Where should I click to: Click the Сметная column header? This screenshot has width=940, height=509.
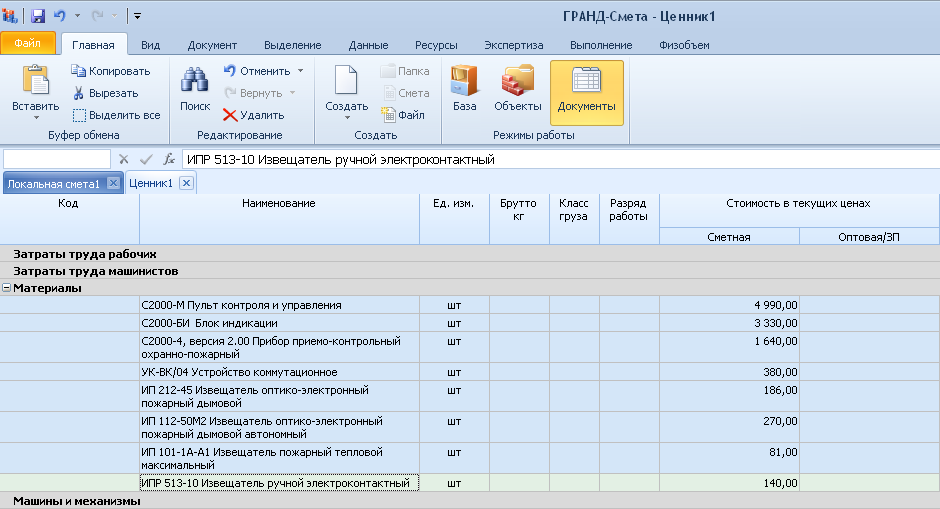pyautogui.click(x=729, y=237)
